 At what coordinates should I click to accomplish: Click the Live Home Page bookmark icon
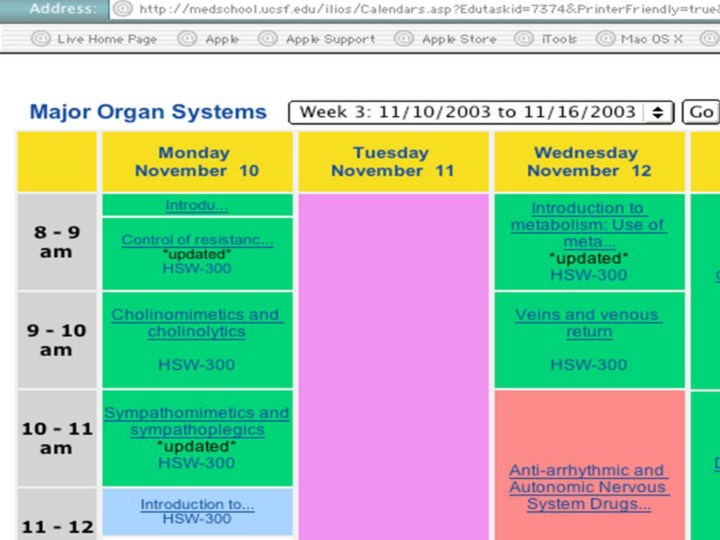click(x=41, y=39)
